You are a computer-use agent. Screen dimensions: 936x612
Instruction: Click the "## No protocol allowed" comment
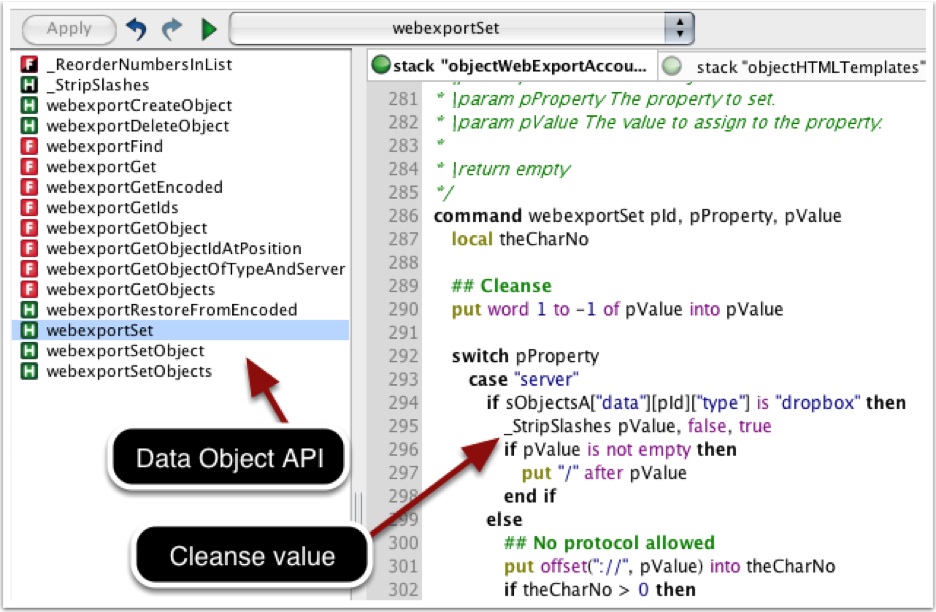[x=609, y=543]
